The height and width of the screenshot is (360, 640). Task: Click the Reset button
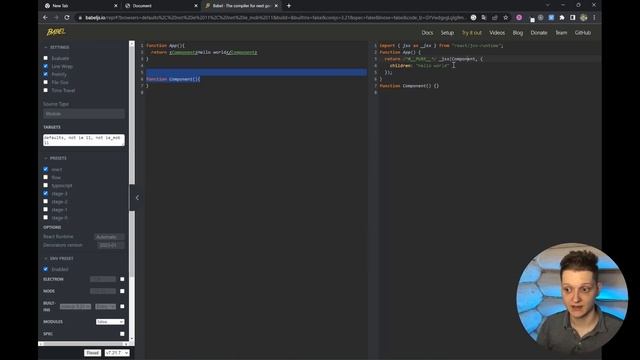coord(93,353)
